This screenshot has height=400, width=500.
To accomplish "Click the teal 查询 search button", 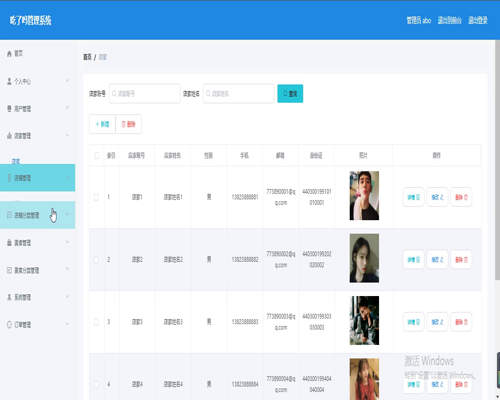I will (x=290, y=94).
